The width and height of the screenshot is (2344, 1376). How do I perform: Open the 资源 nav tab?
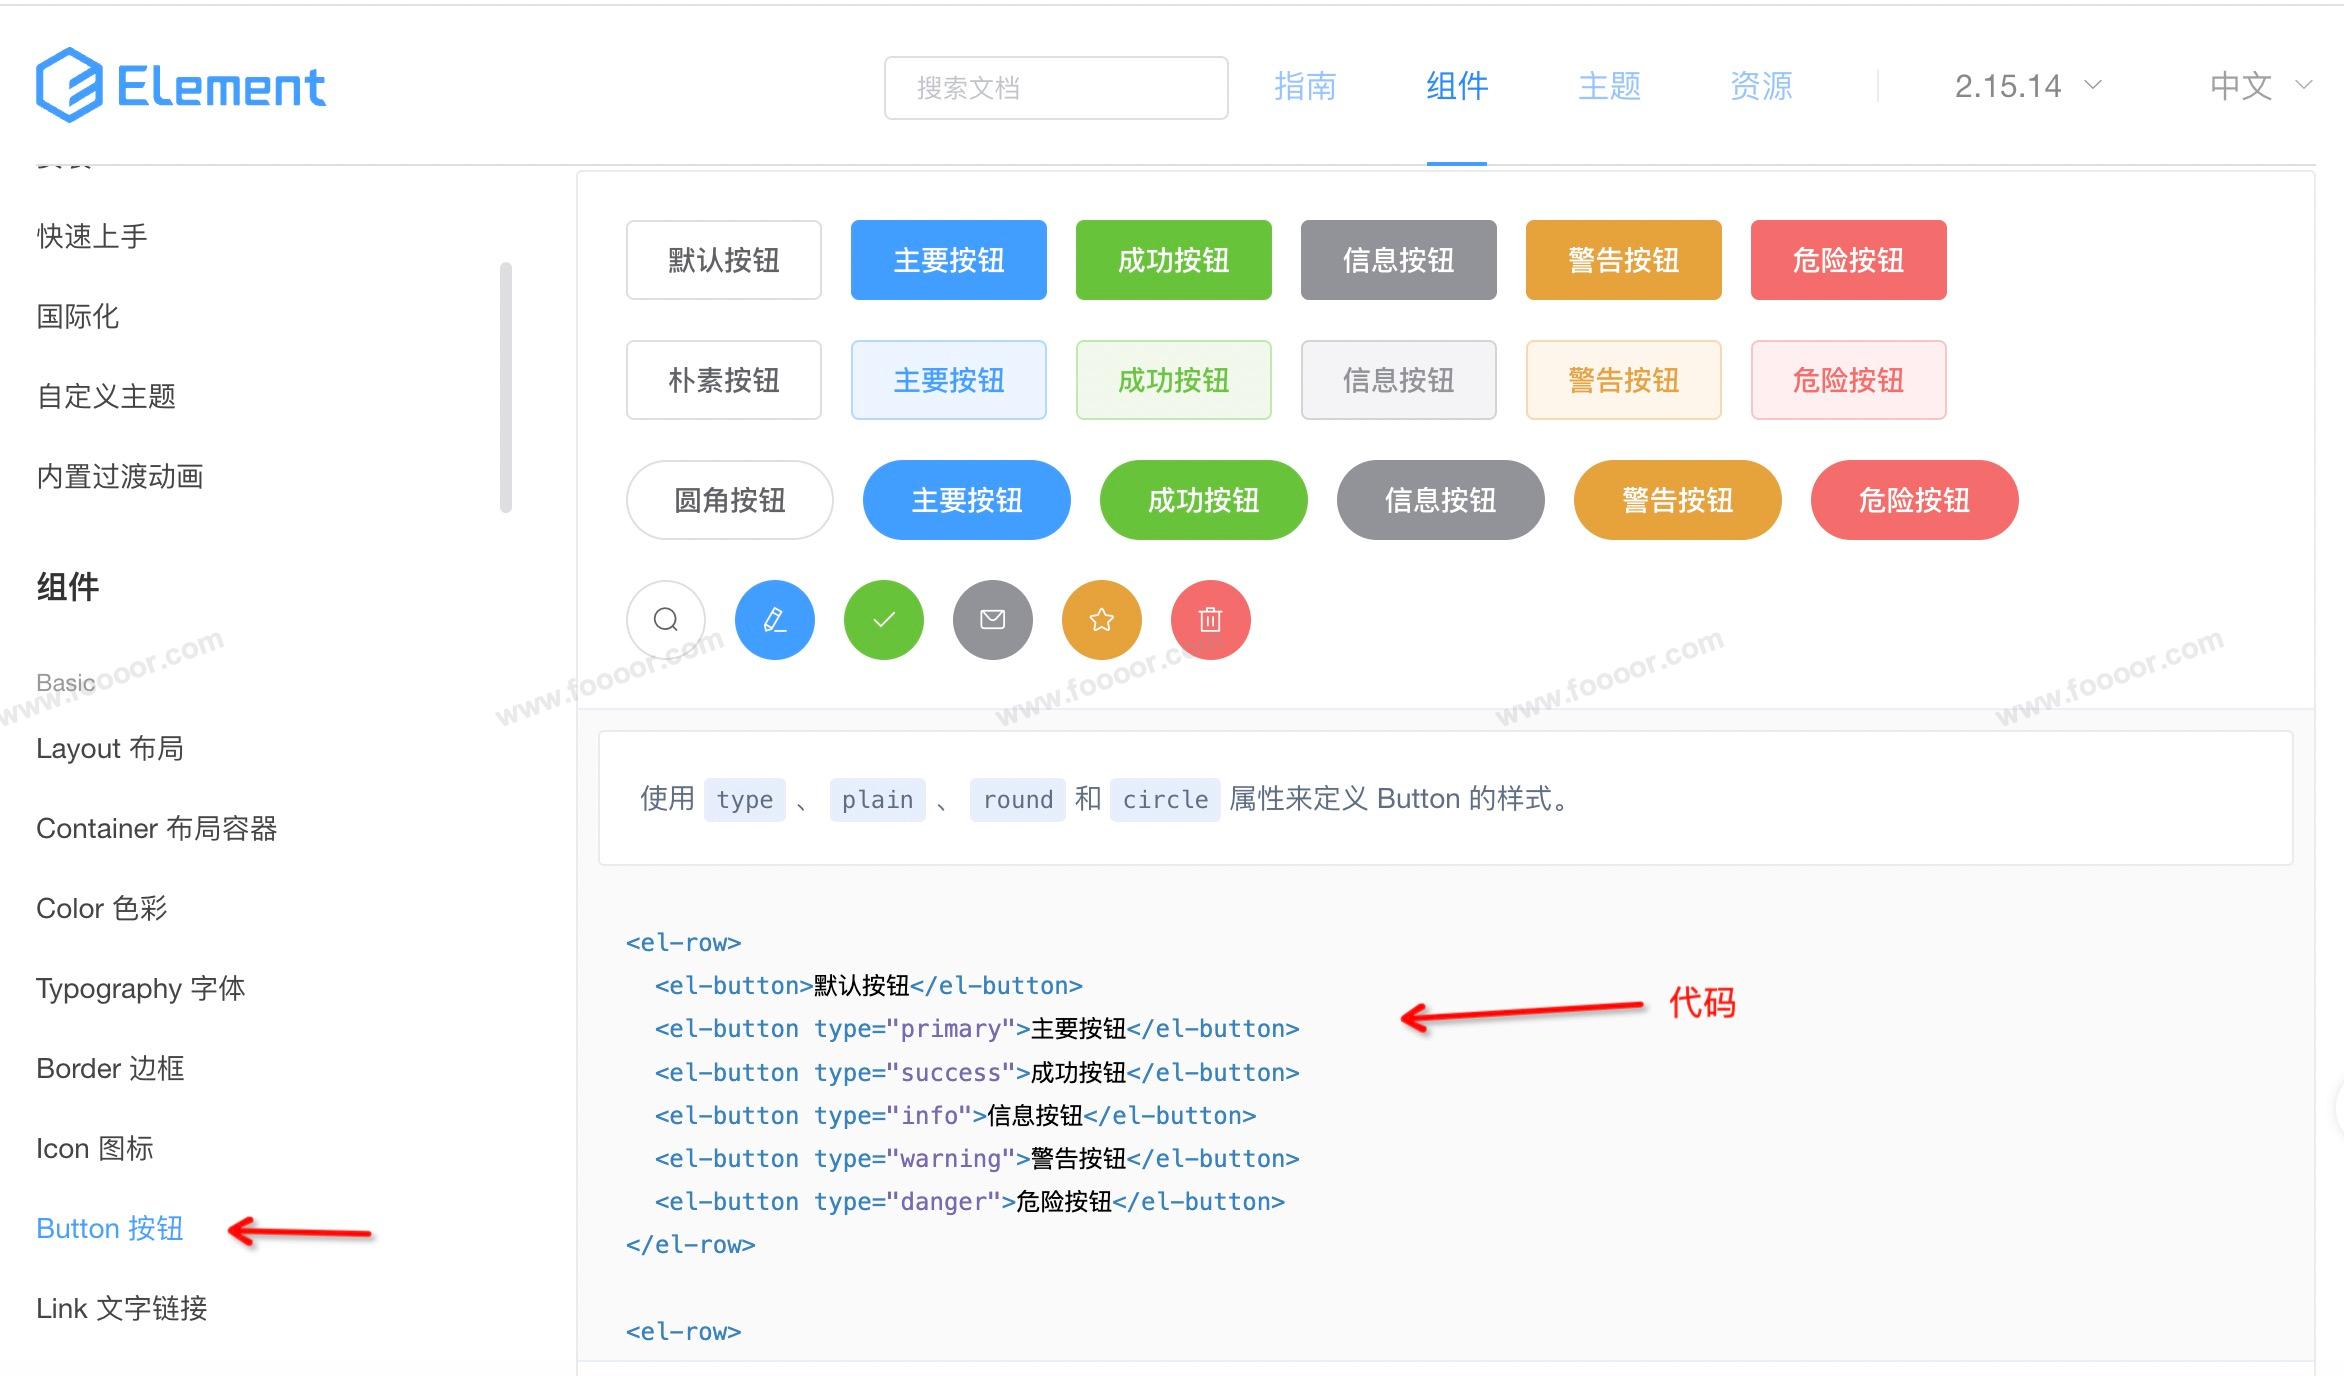point(1761,86)
